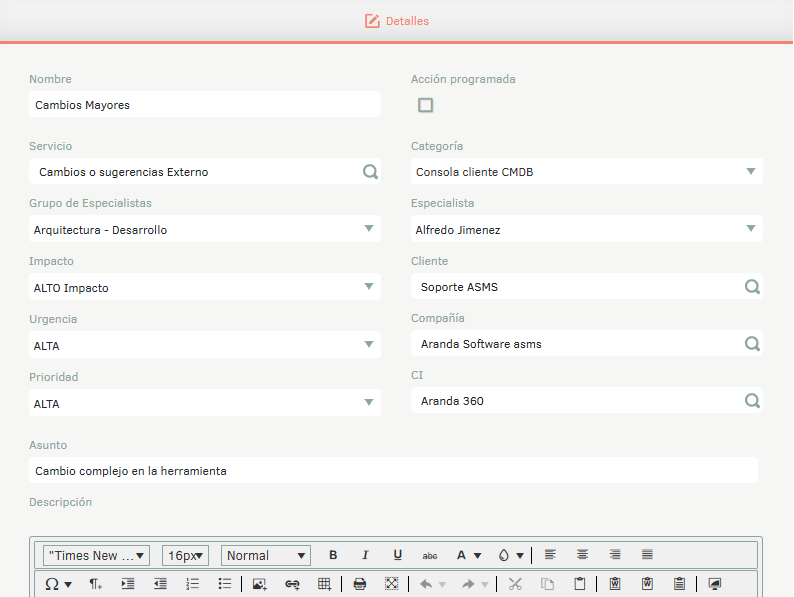
Task: Insert an image using the toolbar icon
Action: 260,584
